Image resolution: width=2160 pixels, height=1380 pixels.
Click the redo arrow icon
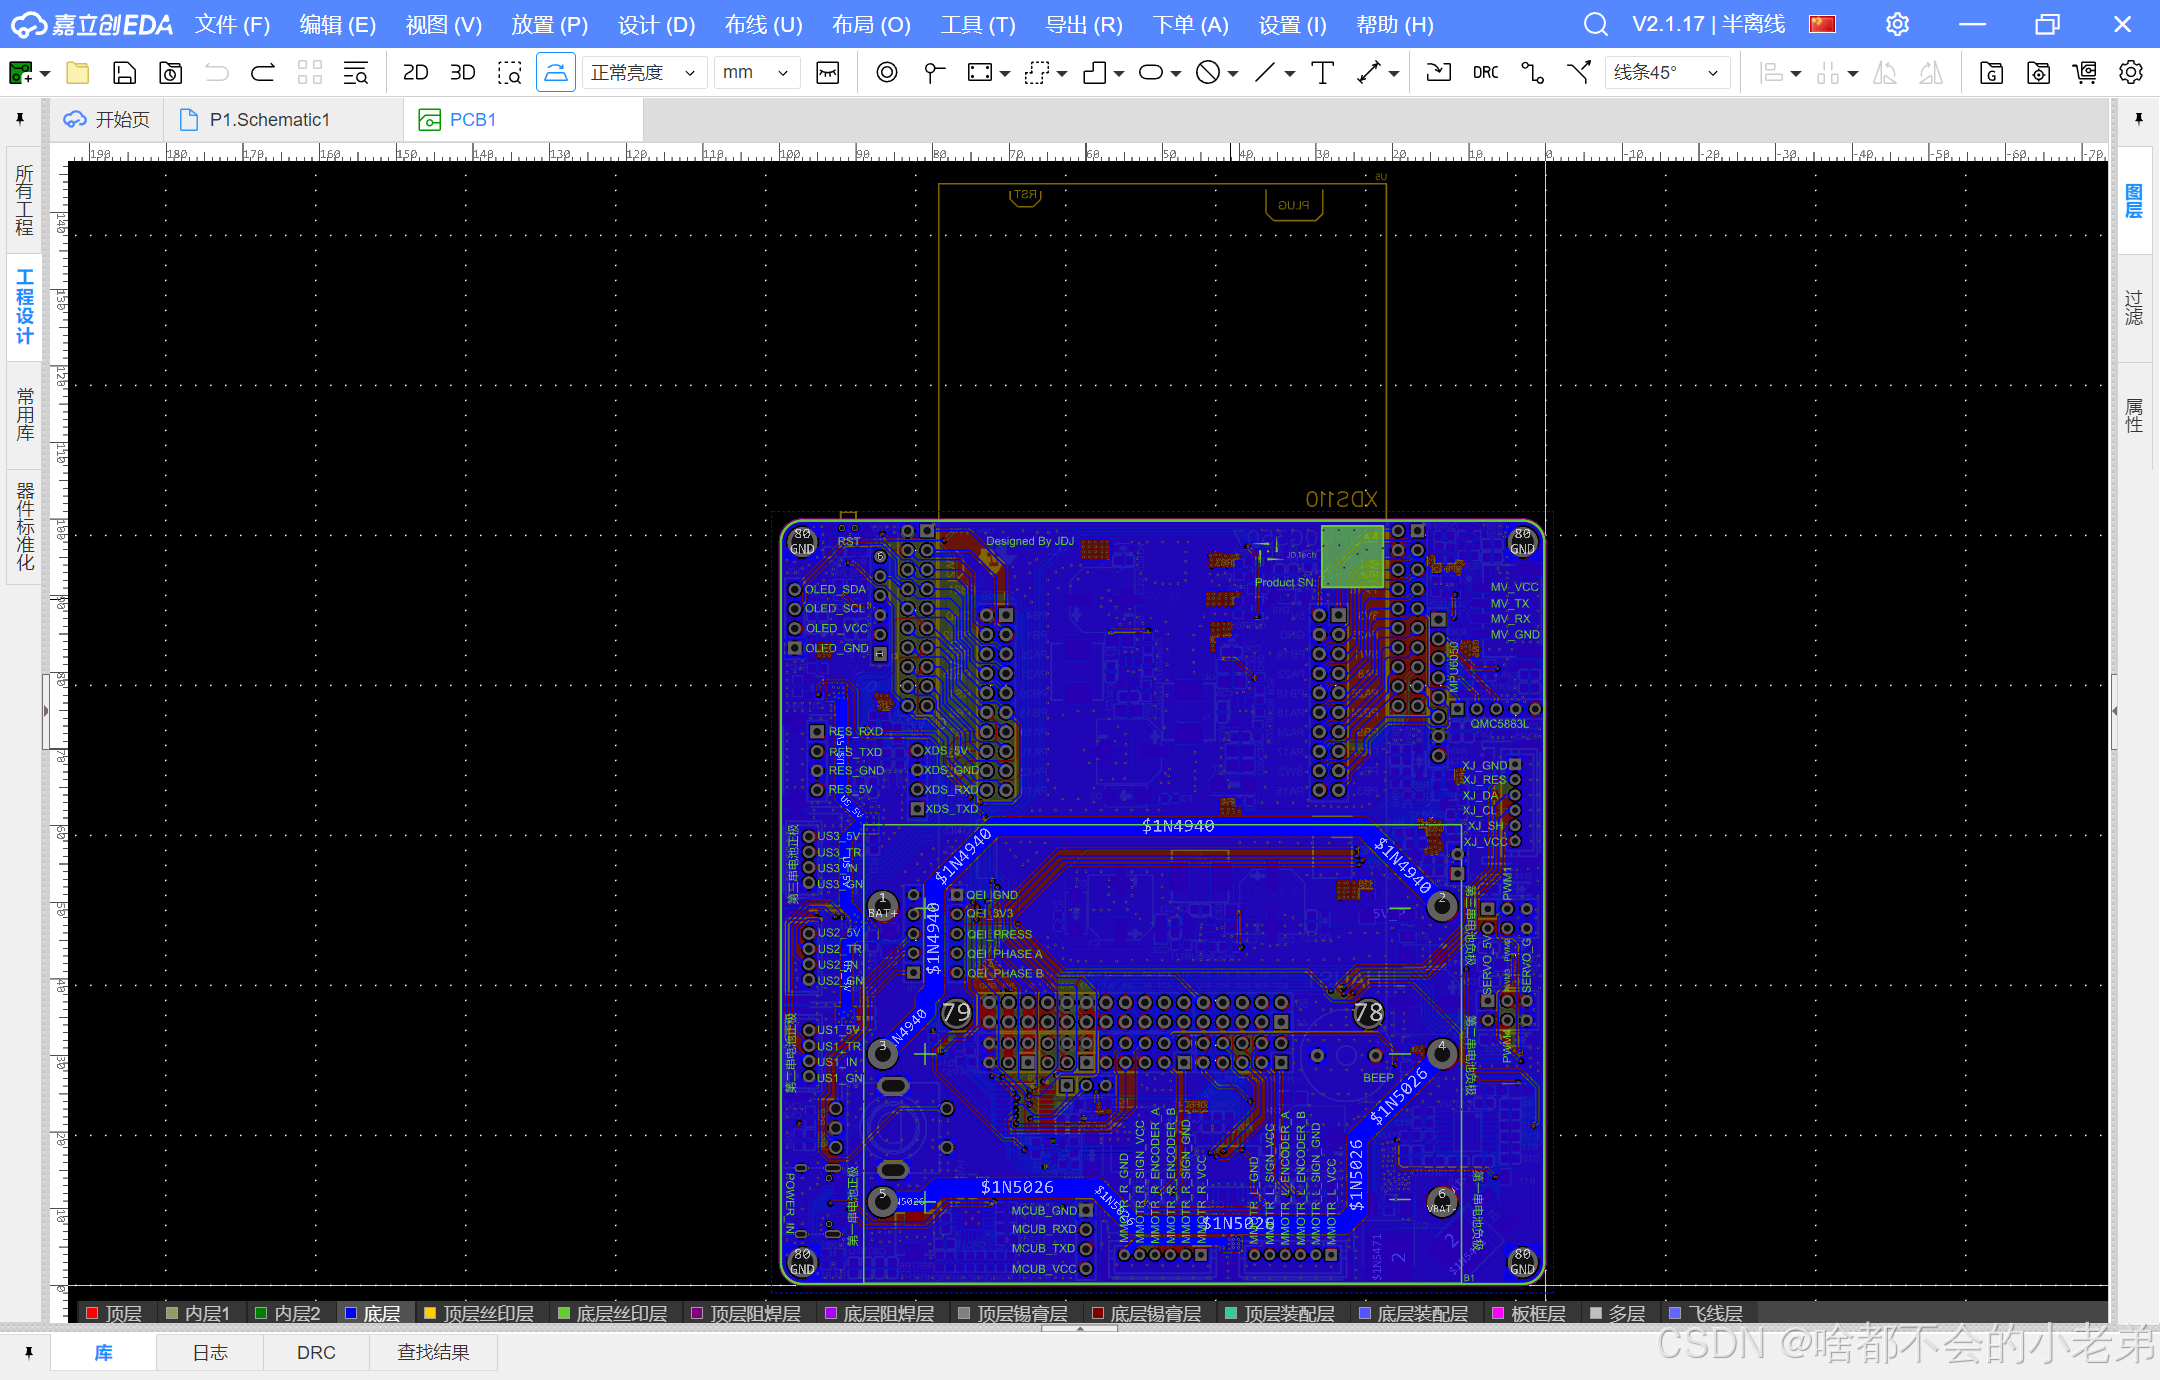click(263, 73)
